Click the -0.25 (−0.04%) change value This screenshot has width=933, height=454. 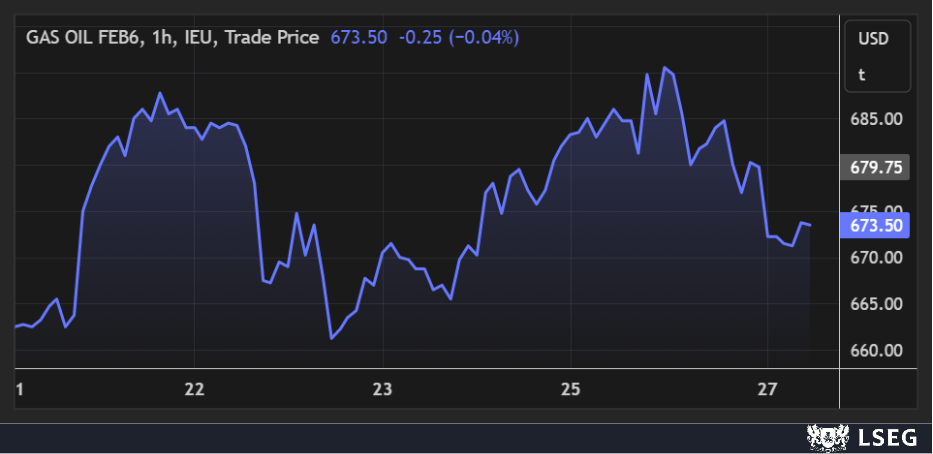(x=459, y=37)
